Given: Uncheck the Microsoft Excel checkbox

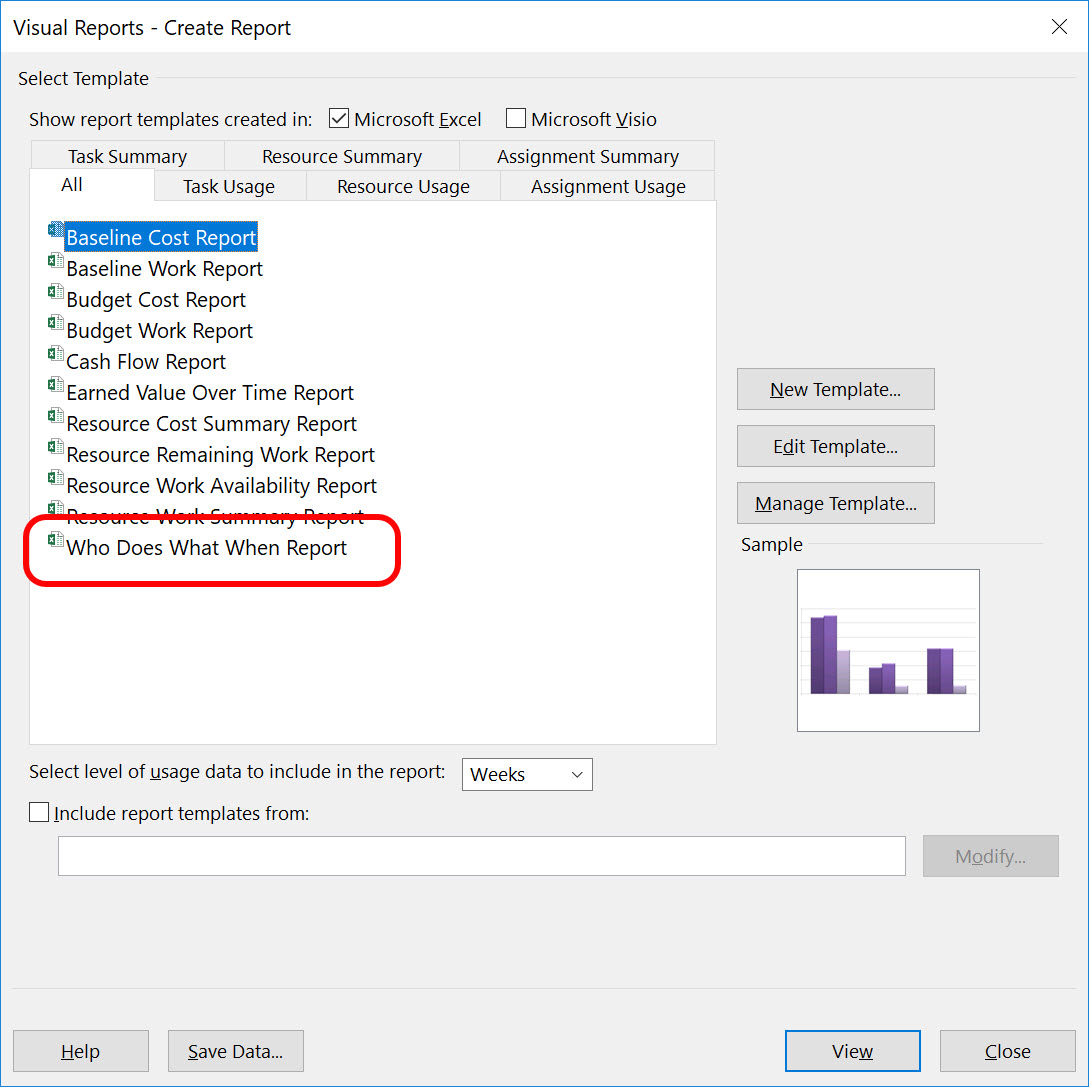Looking at the screenshot, I should click(x=339, y=118).
